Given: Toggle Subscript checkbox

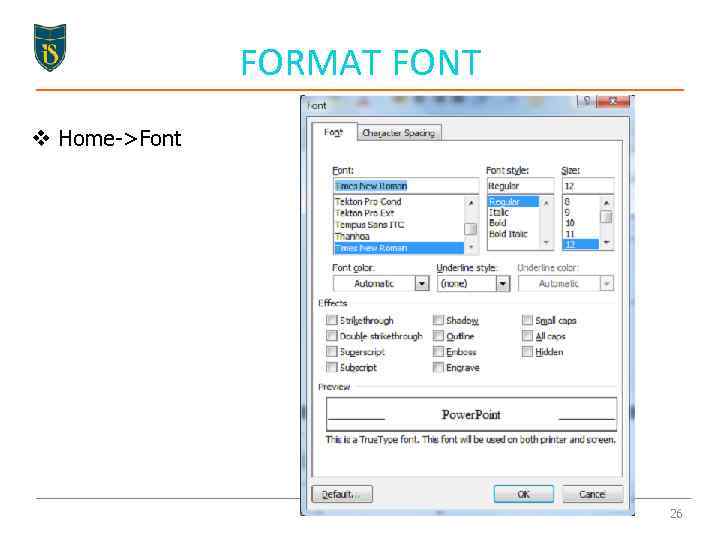Looking at the screenshot, I should [332, 367].
